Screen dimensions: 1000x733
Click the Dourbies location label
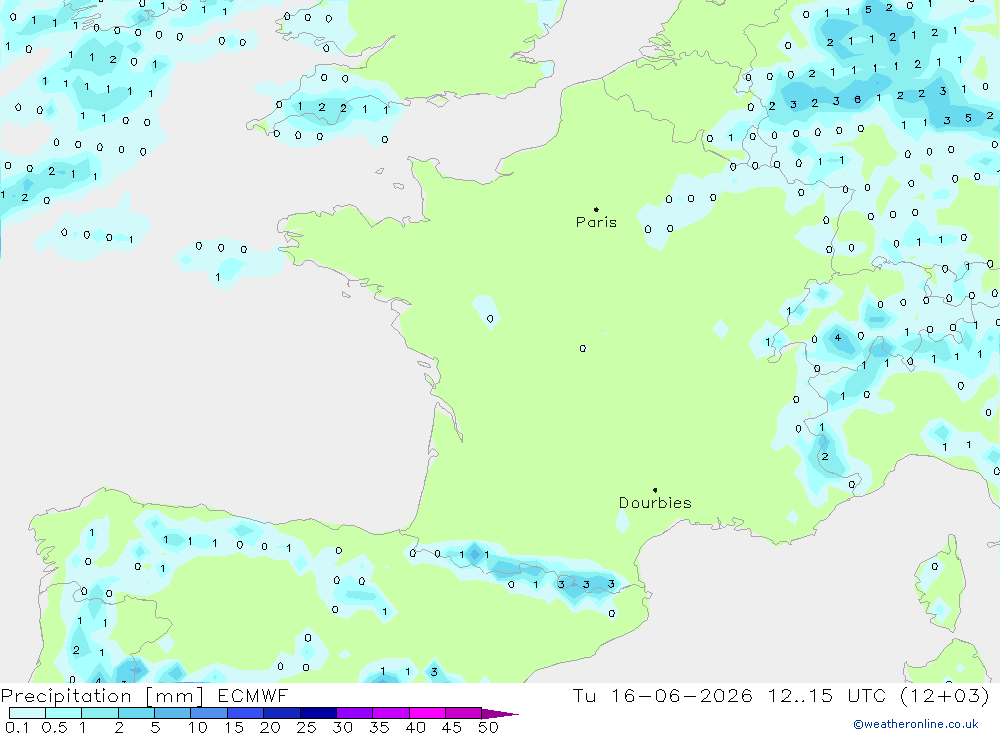tap(655, 503)
